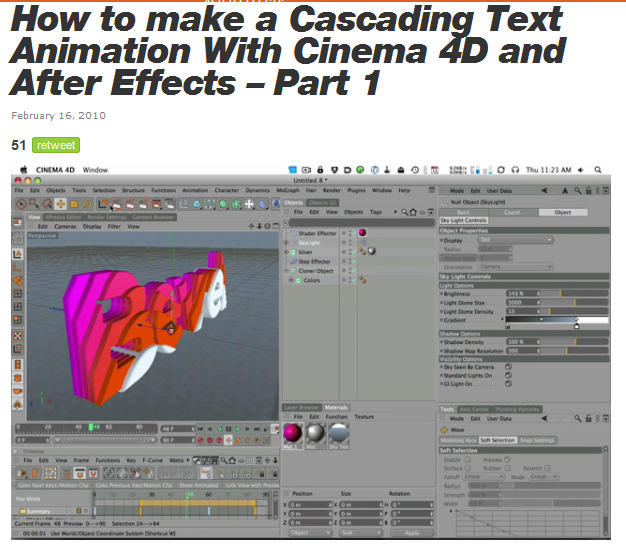Open the Cascading Text Animation article title

pyautogui.click(x=287, y=51)
